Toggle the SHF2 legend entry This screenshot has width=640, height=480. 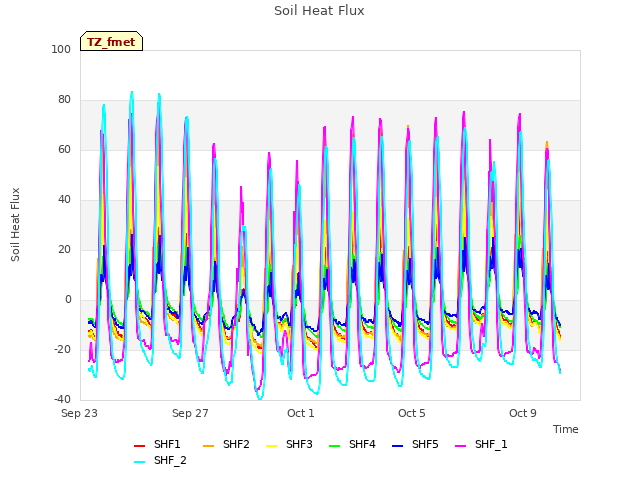click(x=226, y=444)
